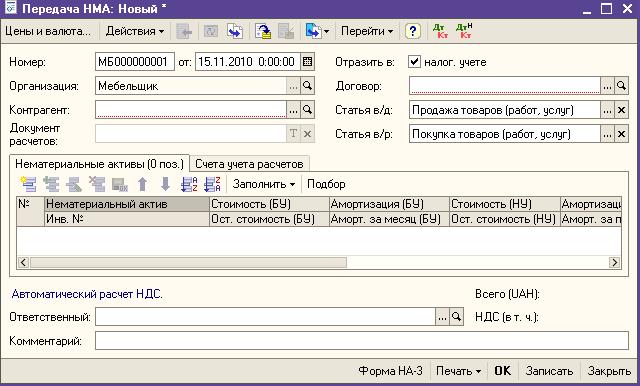640x386 pixels.
Task: Click the magnifier next to Договор field
Action: click(621, 86)
